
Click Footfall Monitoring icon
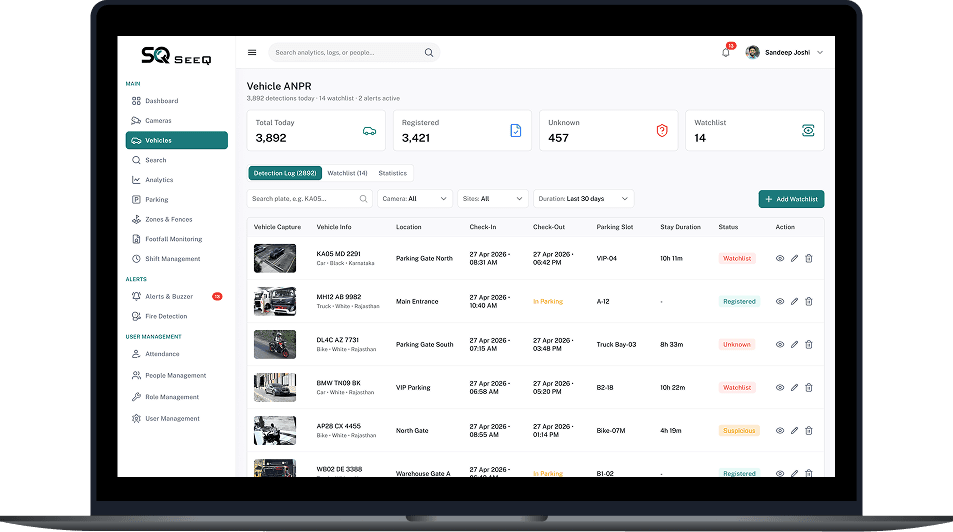pos(136,239)
